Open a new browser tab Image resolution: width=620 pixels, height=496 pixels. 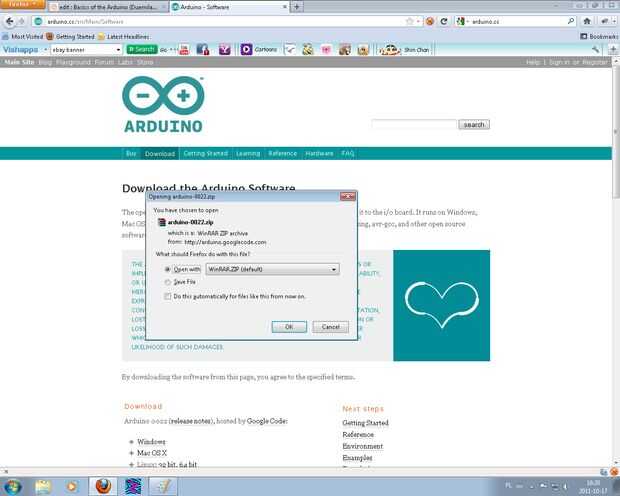(297, 7)
